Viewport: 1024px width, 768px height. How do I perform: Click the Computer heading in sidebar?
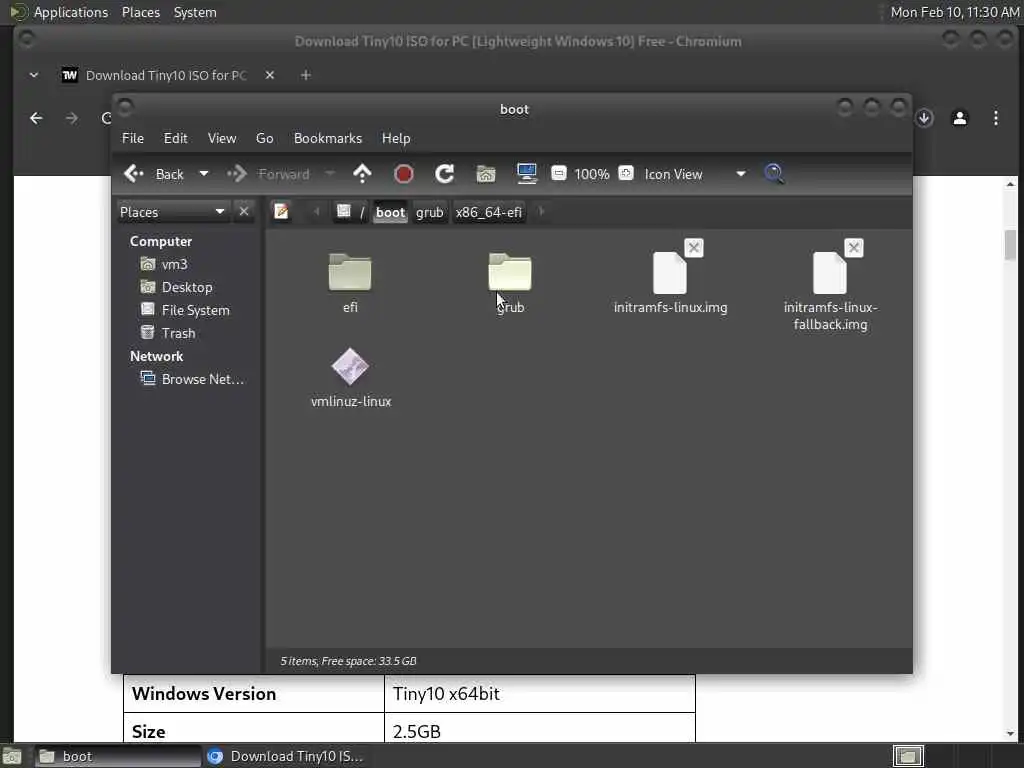point(161,242)
